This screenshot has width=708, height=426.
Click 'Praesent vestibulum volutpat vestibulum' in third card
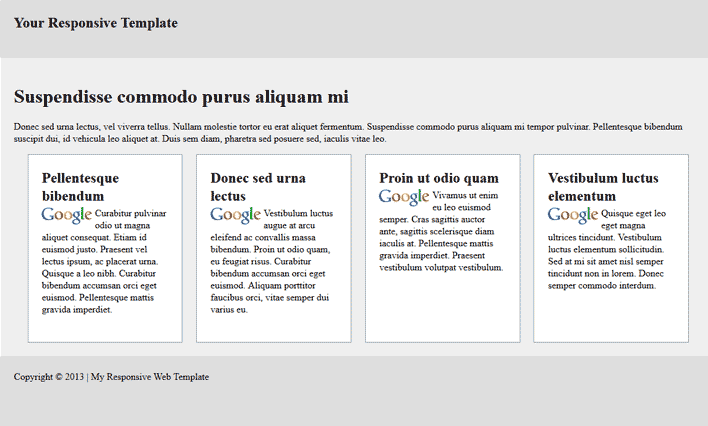tap(442, 267)
